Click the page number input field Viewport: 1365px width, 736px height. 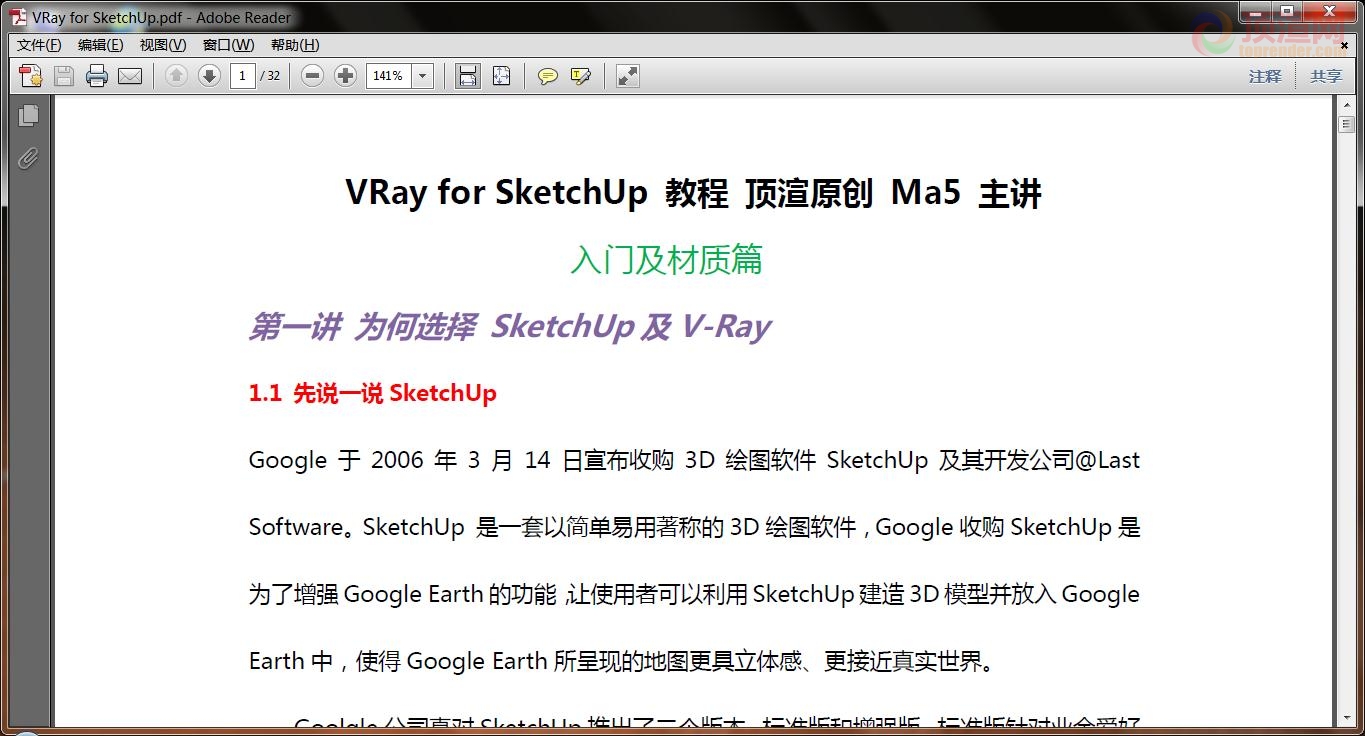click(x=243, y=76)
